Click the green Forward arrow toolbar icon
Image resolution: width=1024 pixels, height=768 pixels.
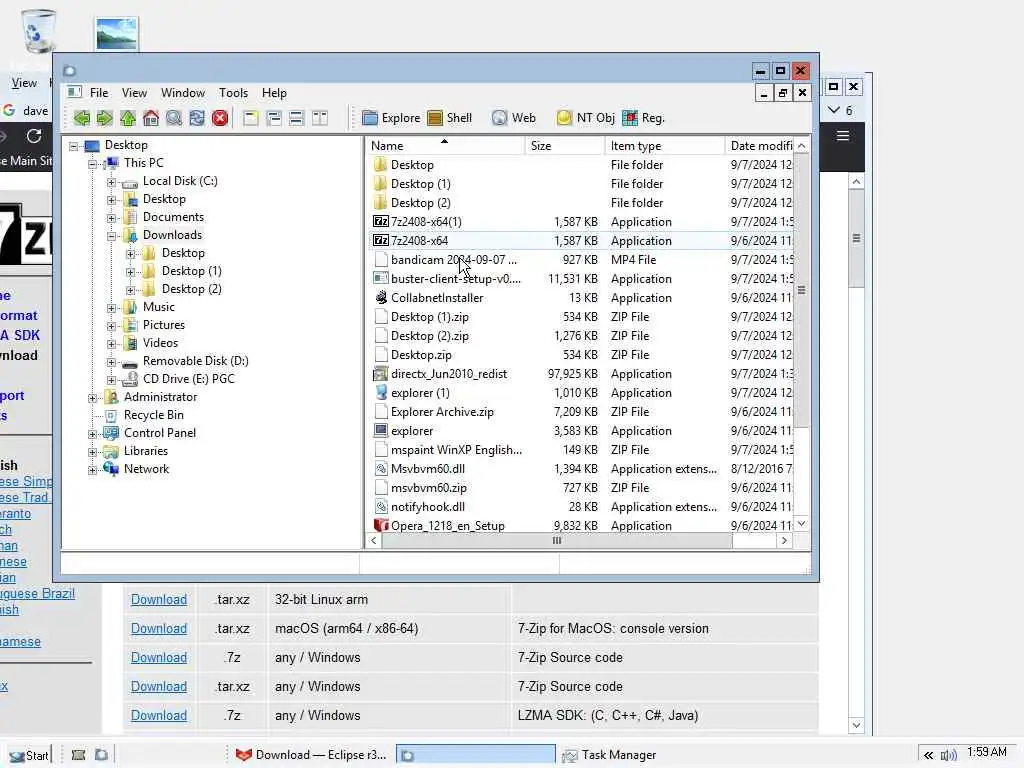click(x=104, y=118)
